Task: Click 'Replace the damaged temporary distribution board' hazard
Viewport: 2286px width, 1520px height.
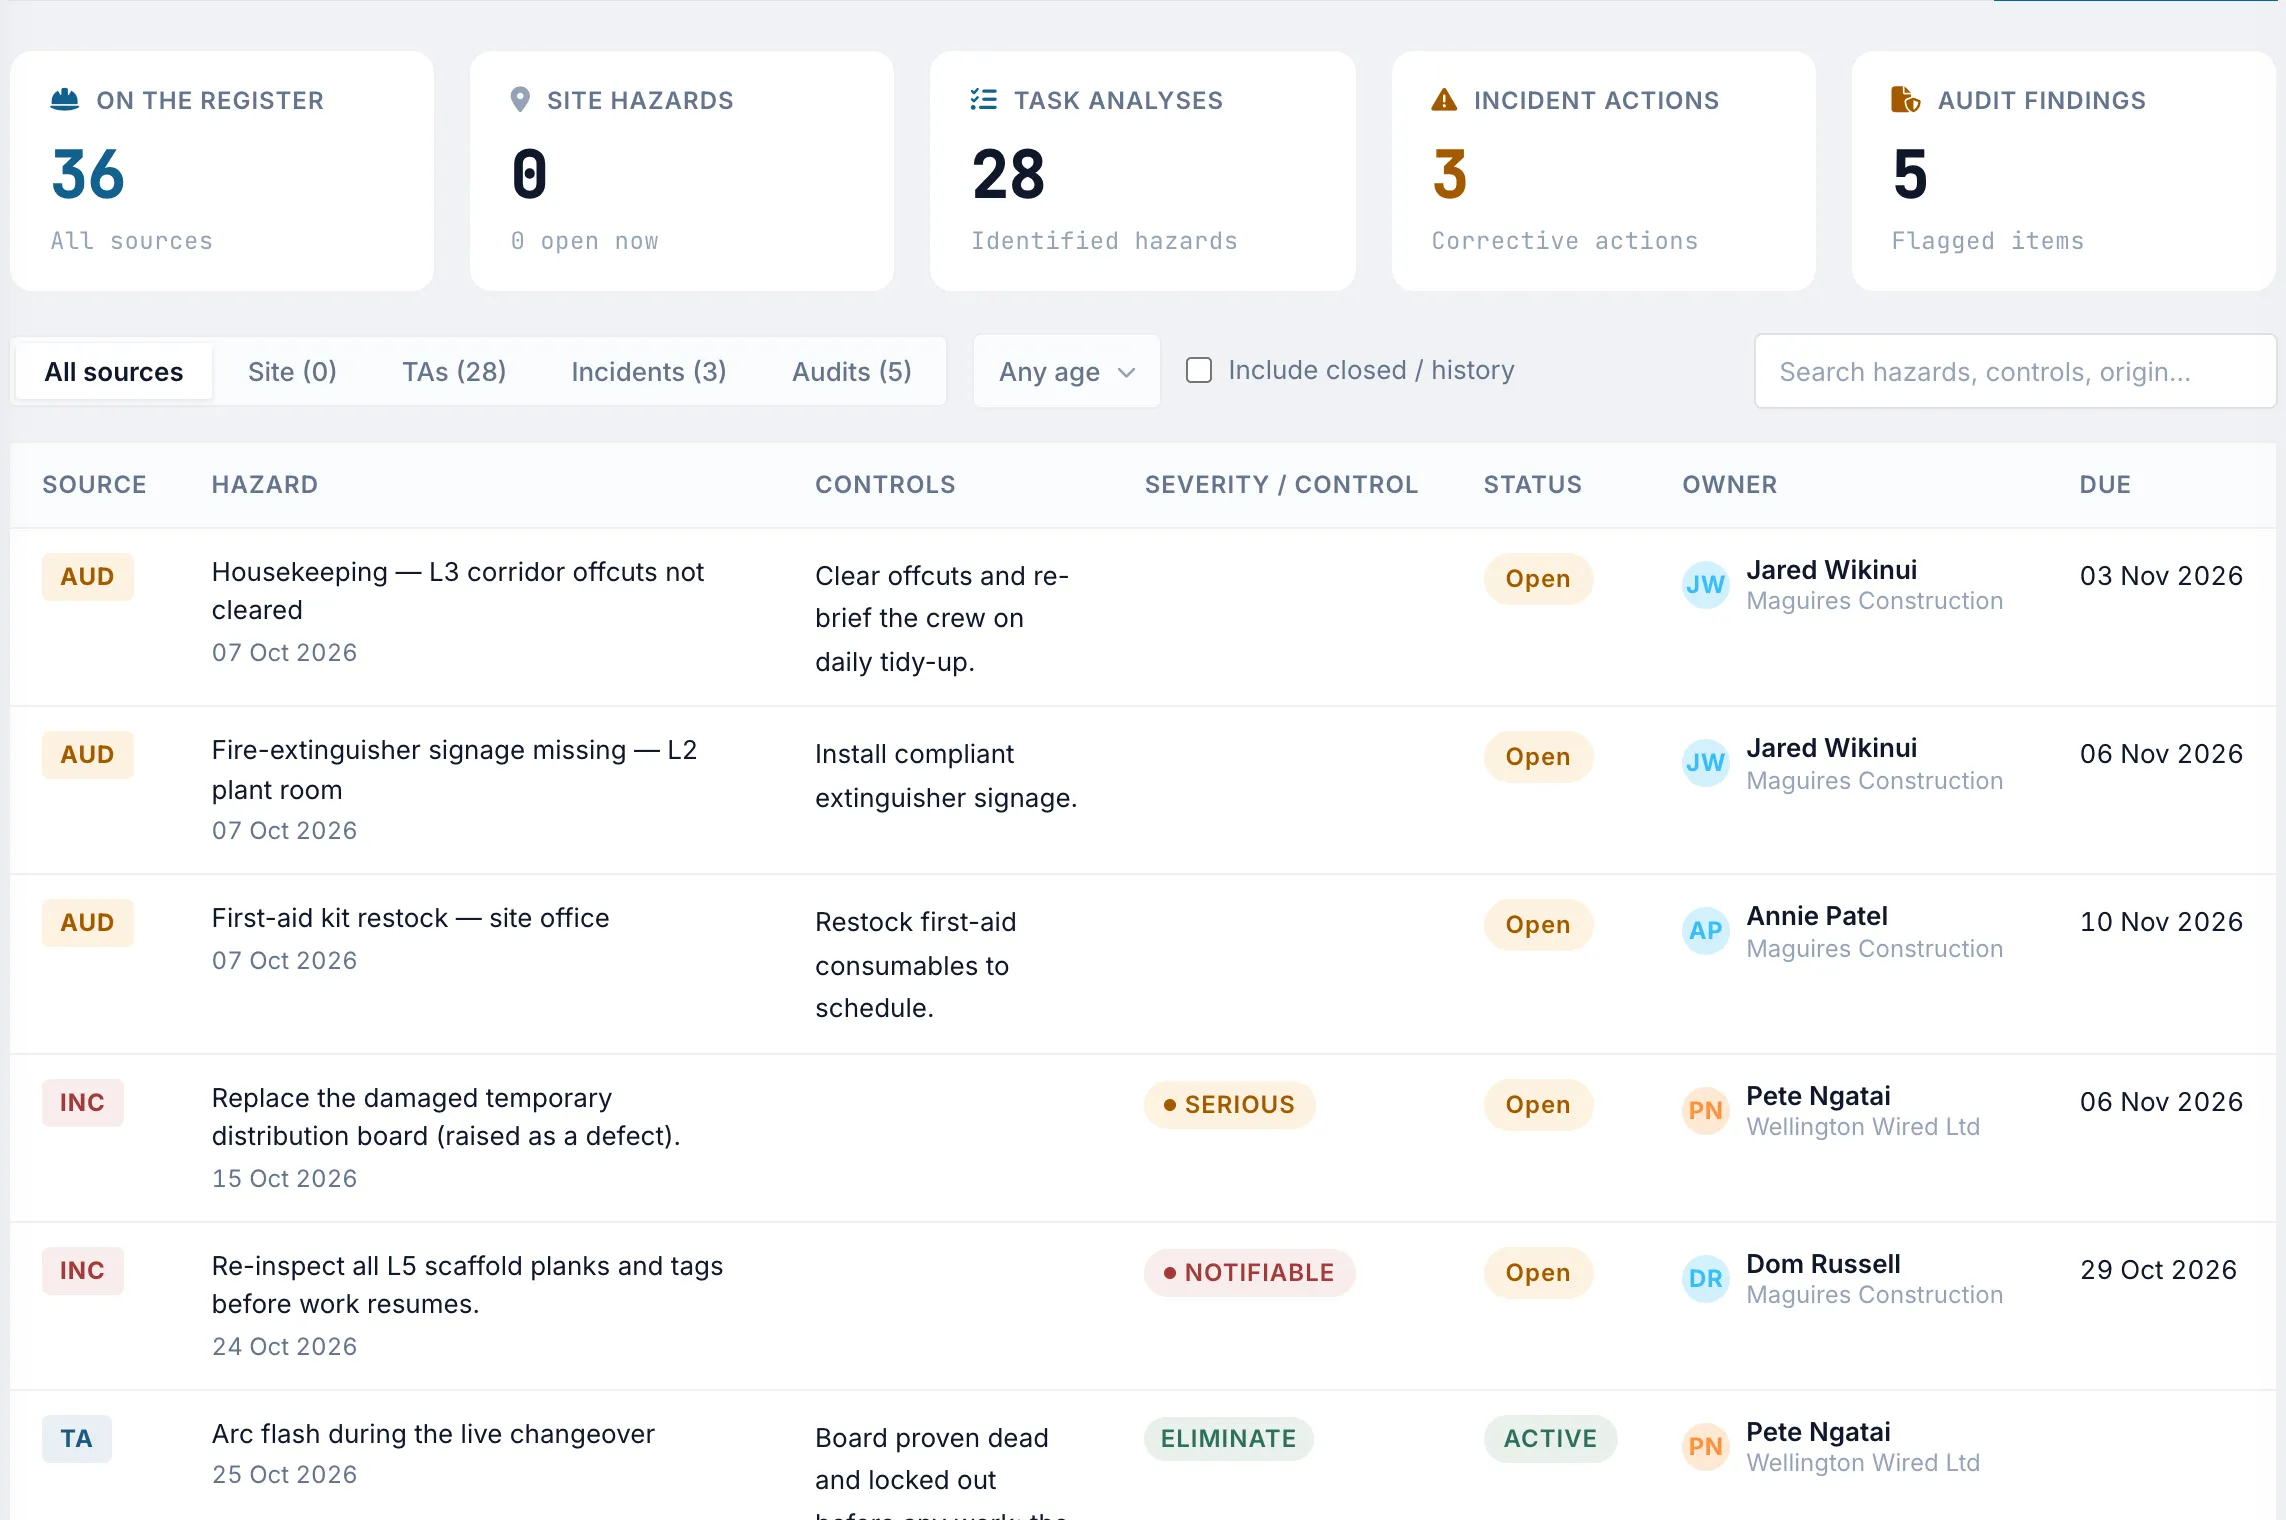Action: (446, 1117)
